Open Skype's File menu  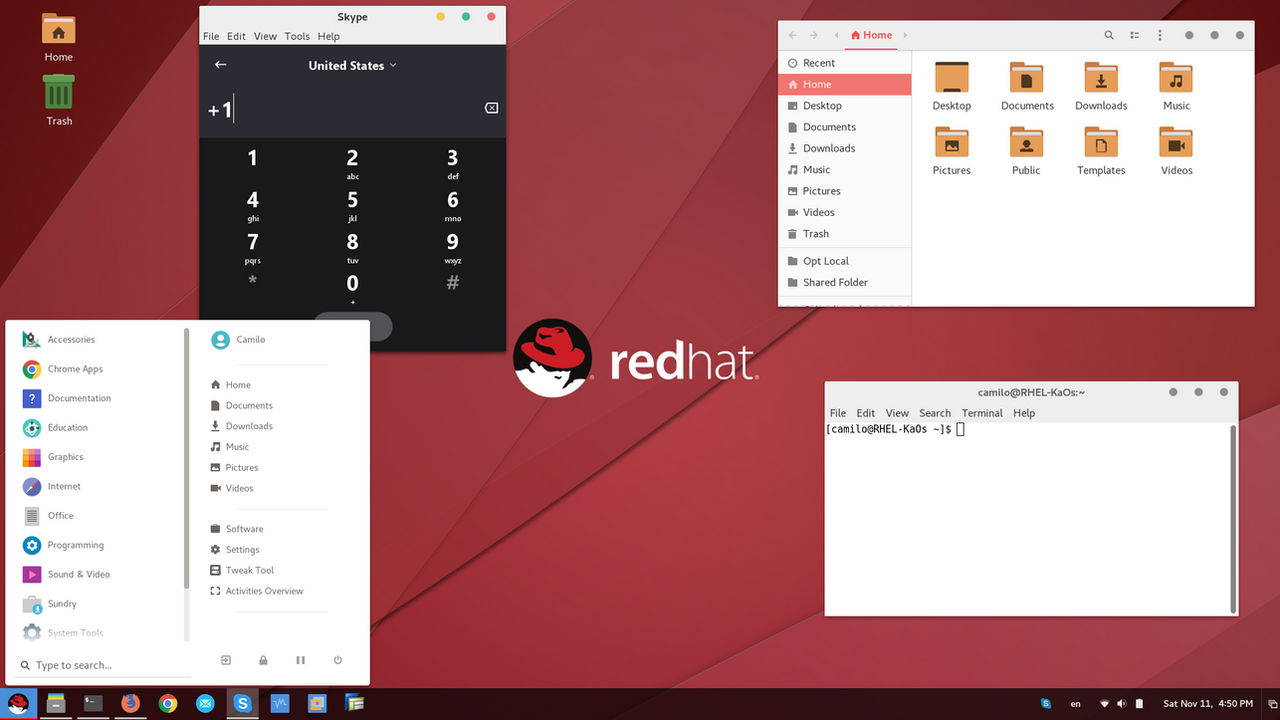point(211,36)
